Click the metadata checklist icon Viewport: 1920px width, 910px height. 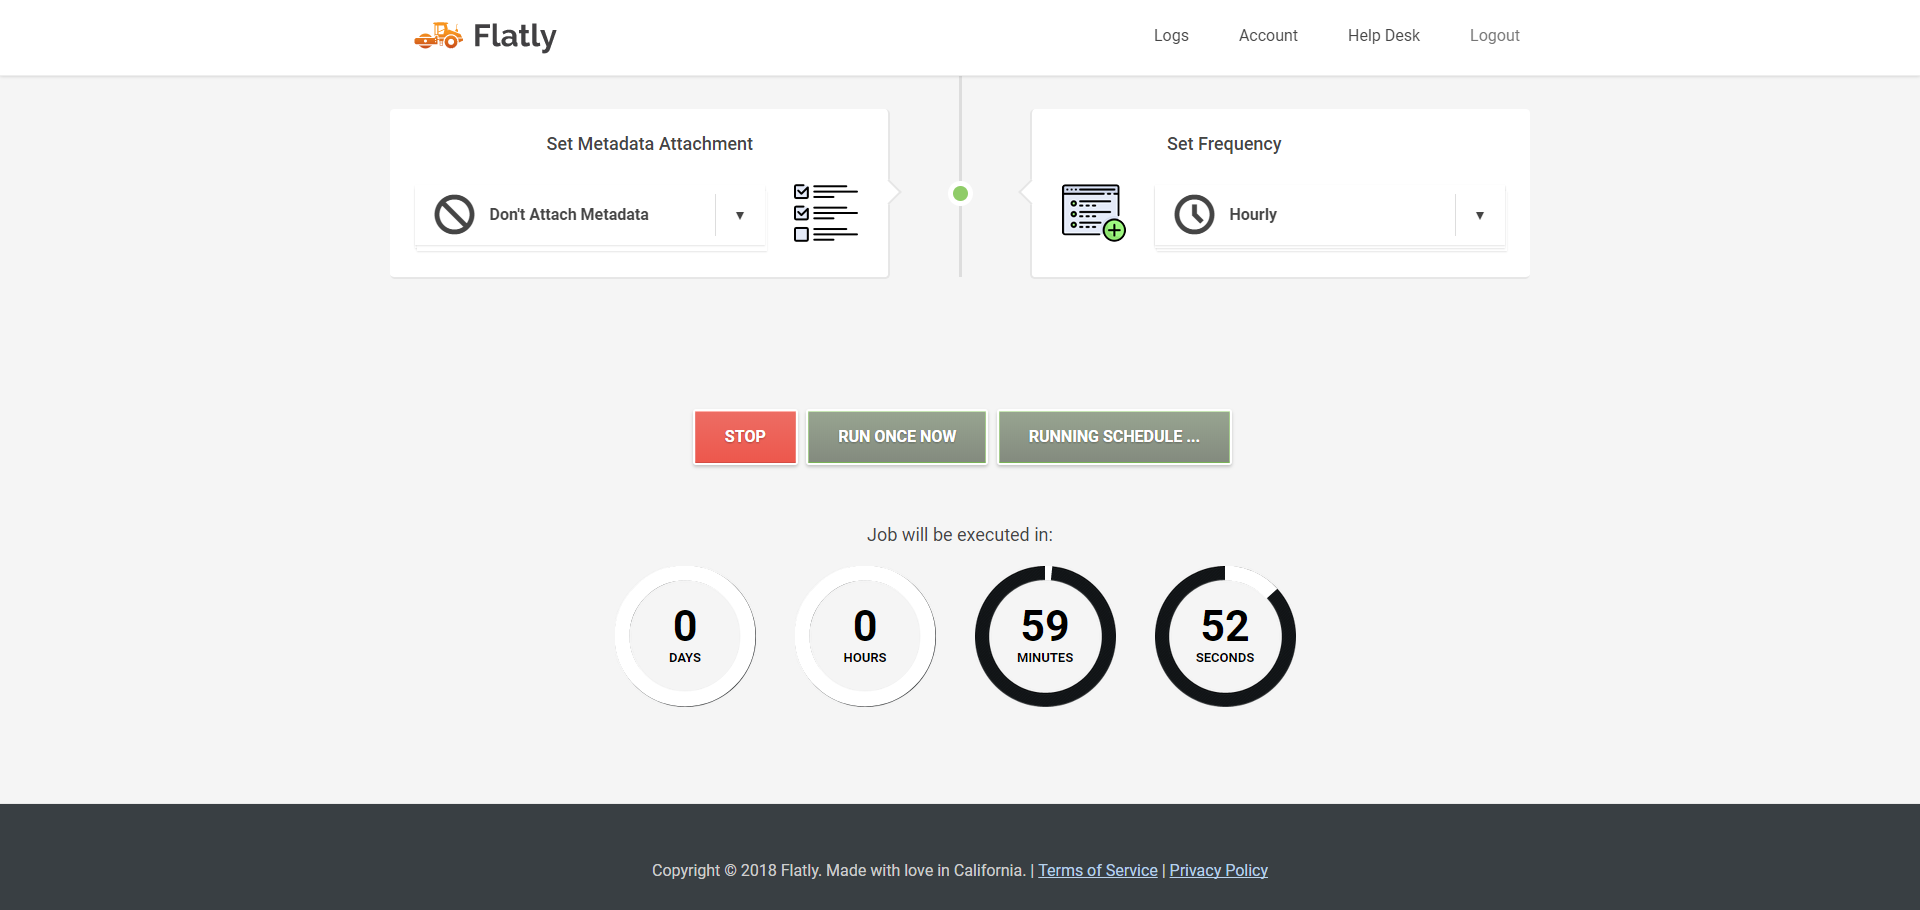coord(825,213)
